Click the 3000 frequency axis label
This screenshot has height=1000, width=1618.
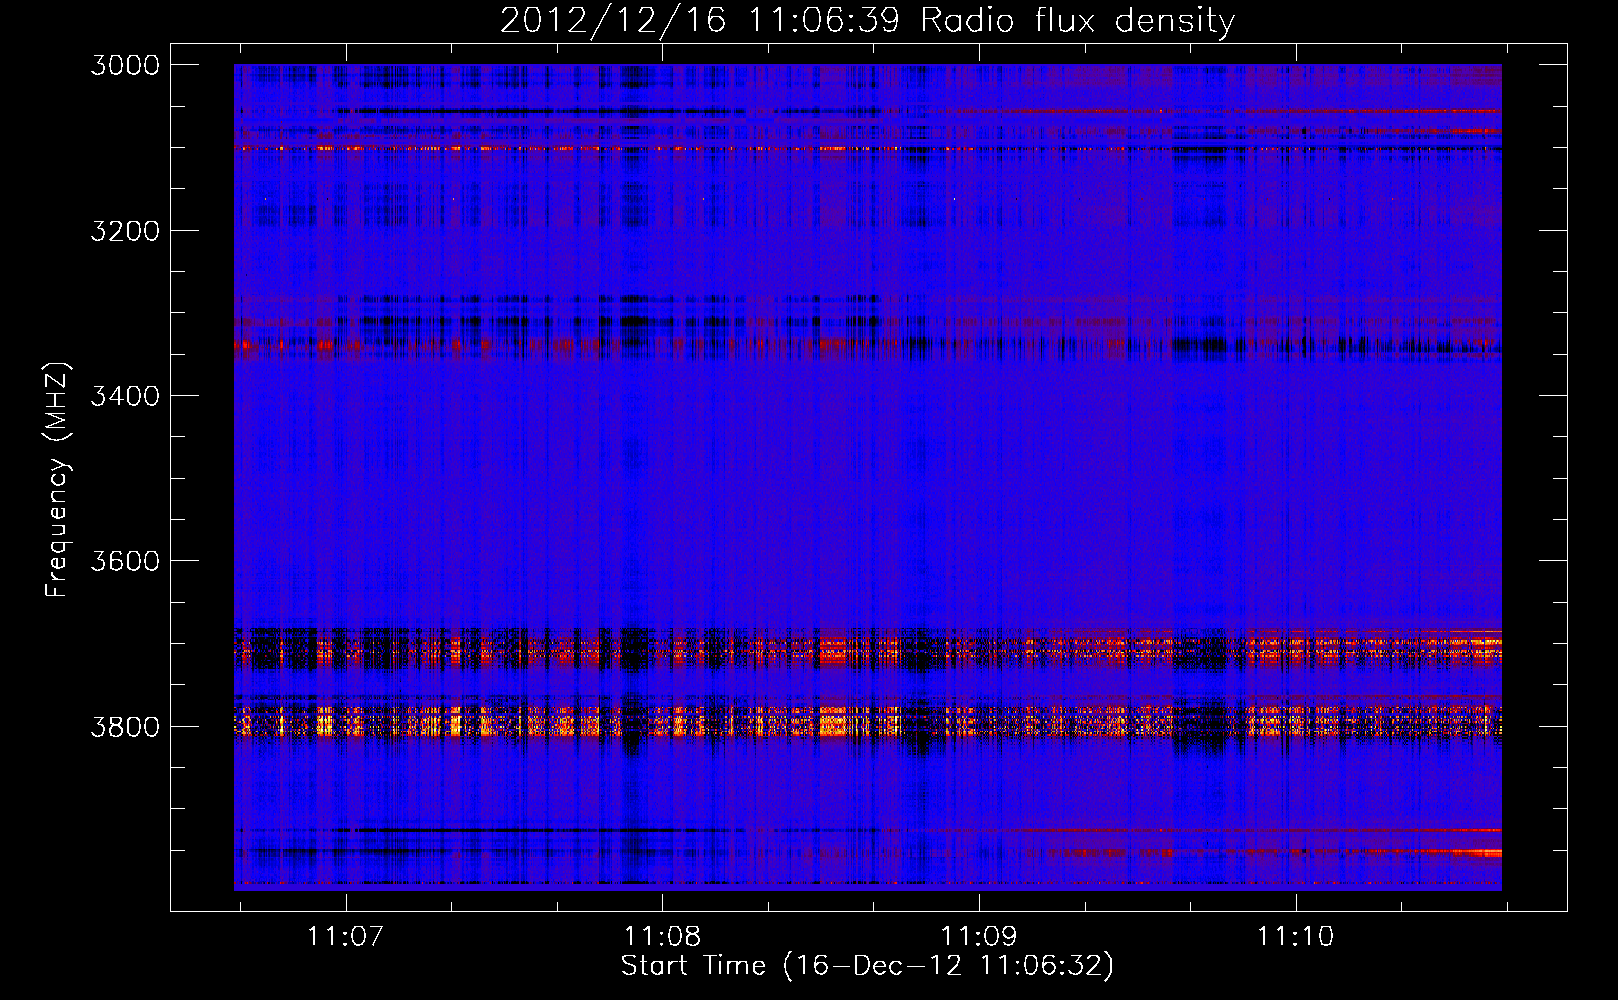click(x=125, y=65)
